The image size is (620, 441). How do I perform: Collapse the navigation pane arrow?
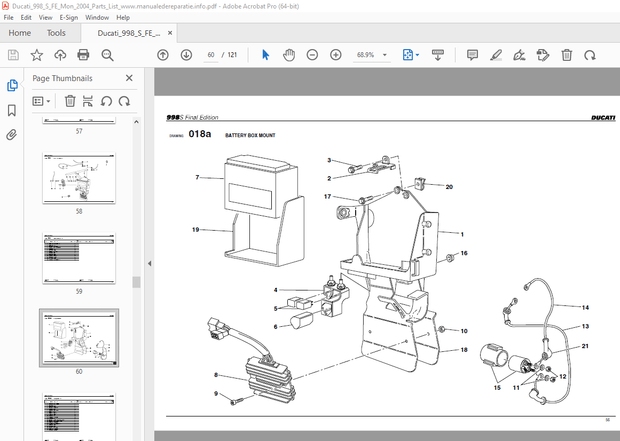[x=149, y=263]
